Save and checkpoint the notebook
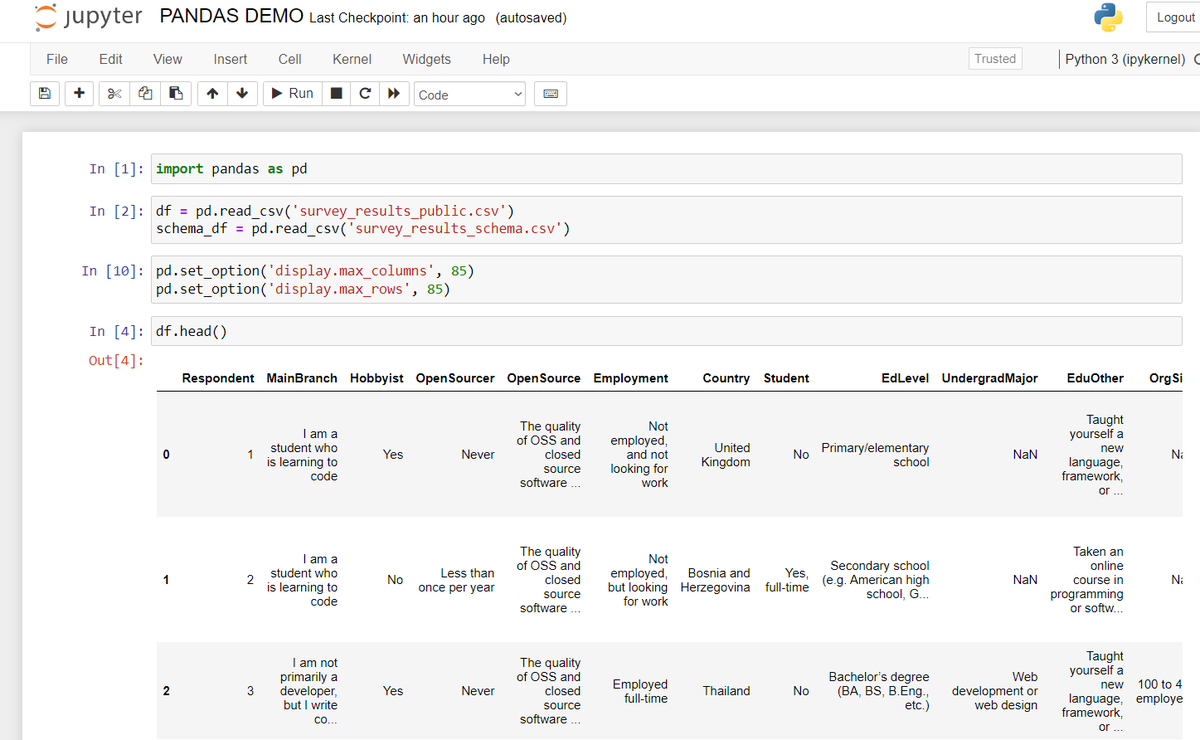The image size is (1200, 740). pos(44,94)
